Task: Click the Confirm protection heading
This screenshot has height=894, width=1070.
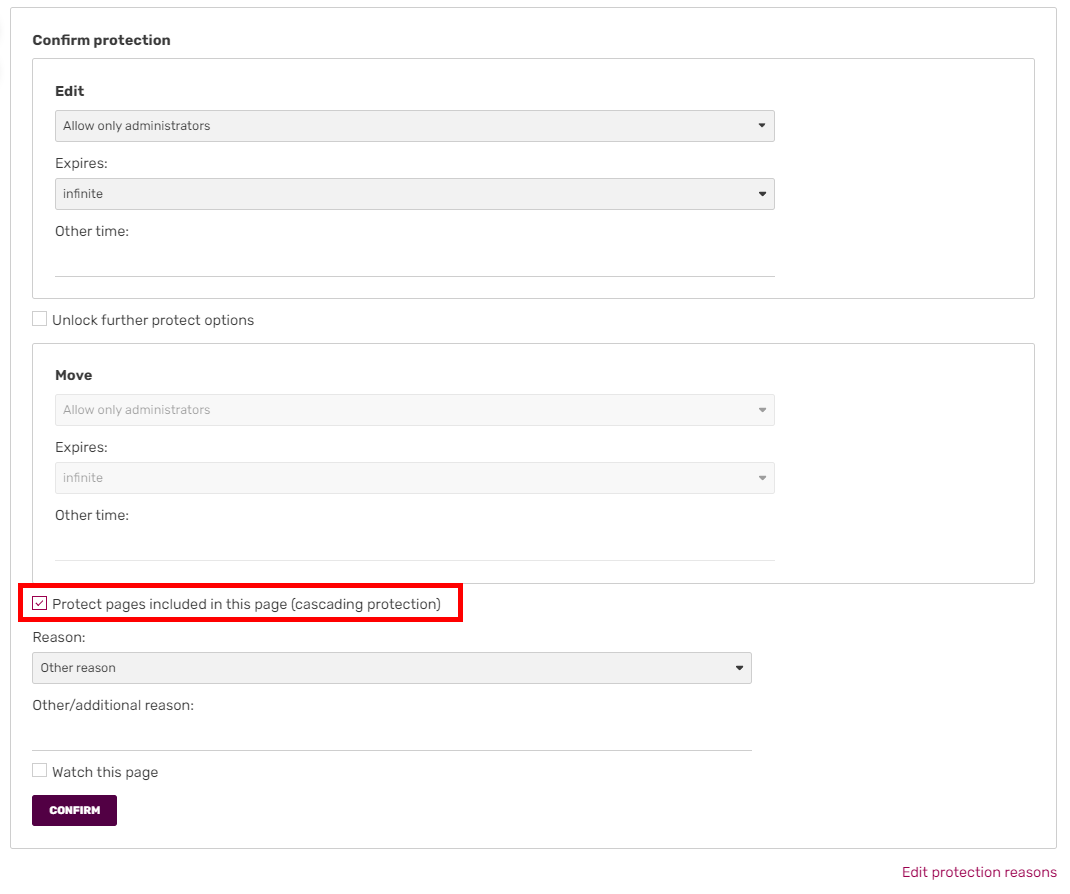Action: (x=101, y=40)
